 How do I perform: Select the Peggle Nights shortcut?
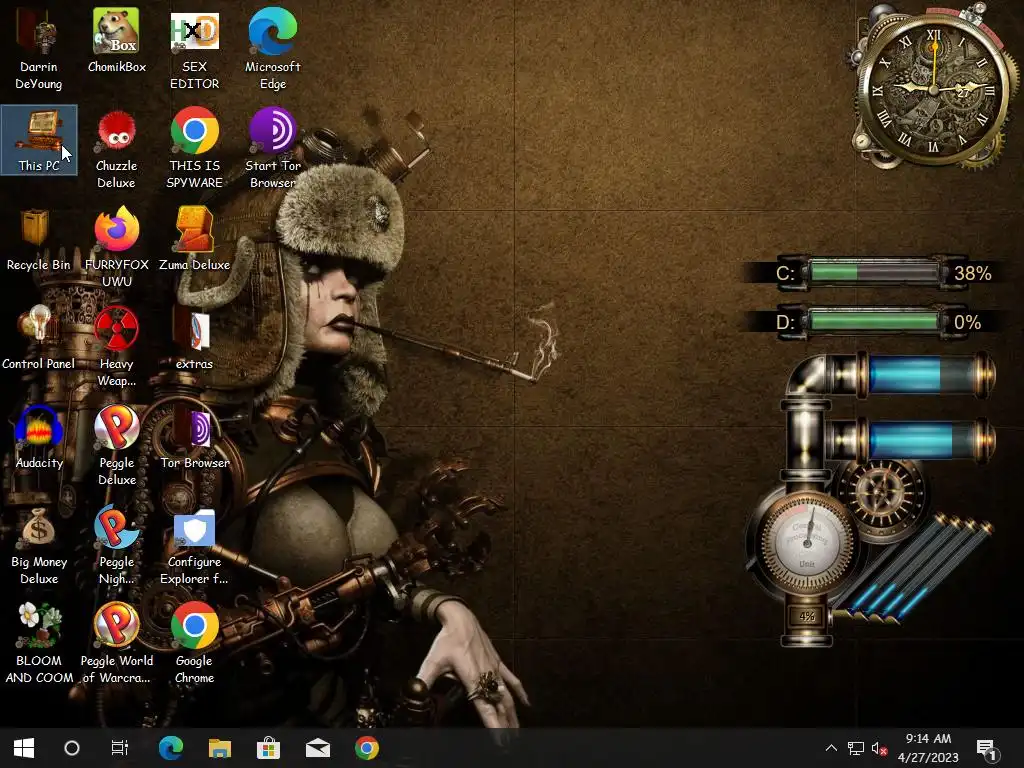(x=116, y=545)
